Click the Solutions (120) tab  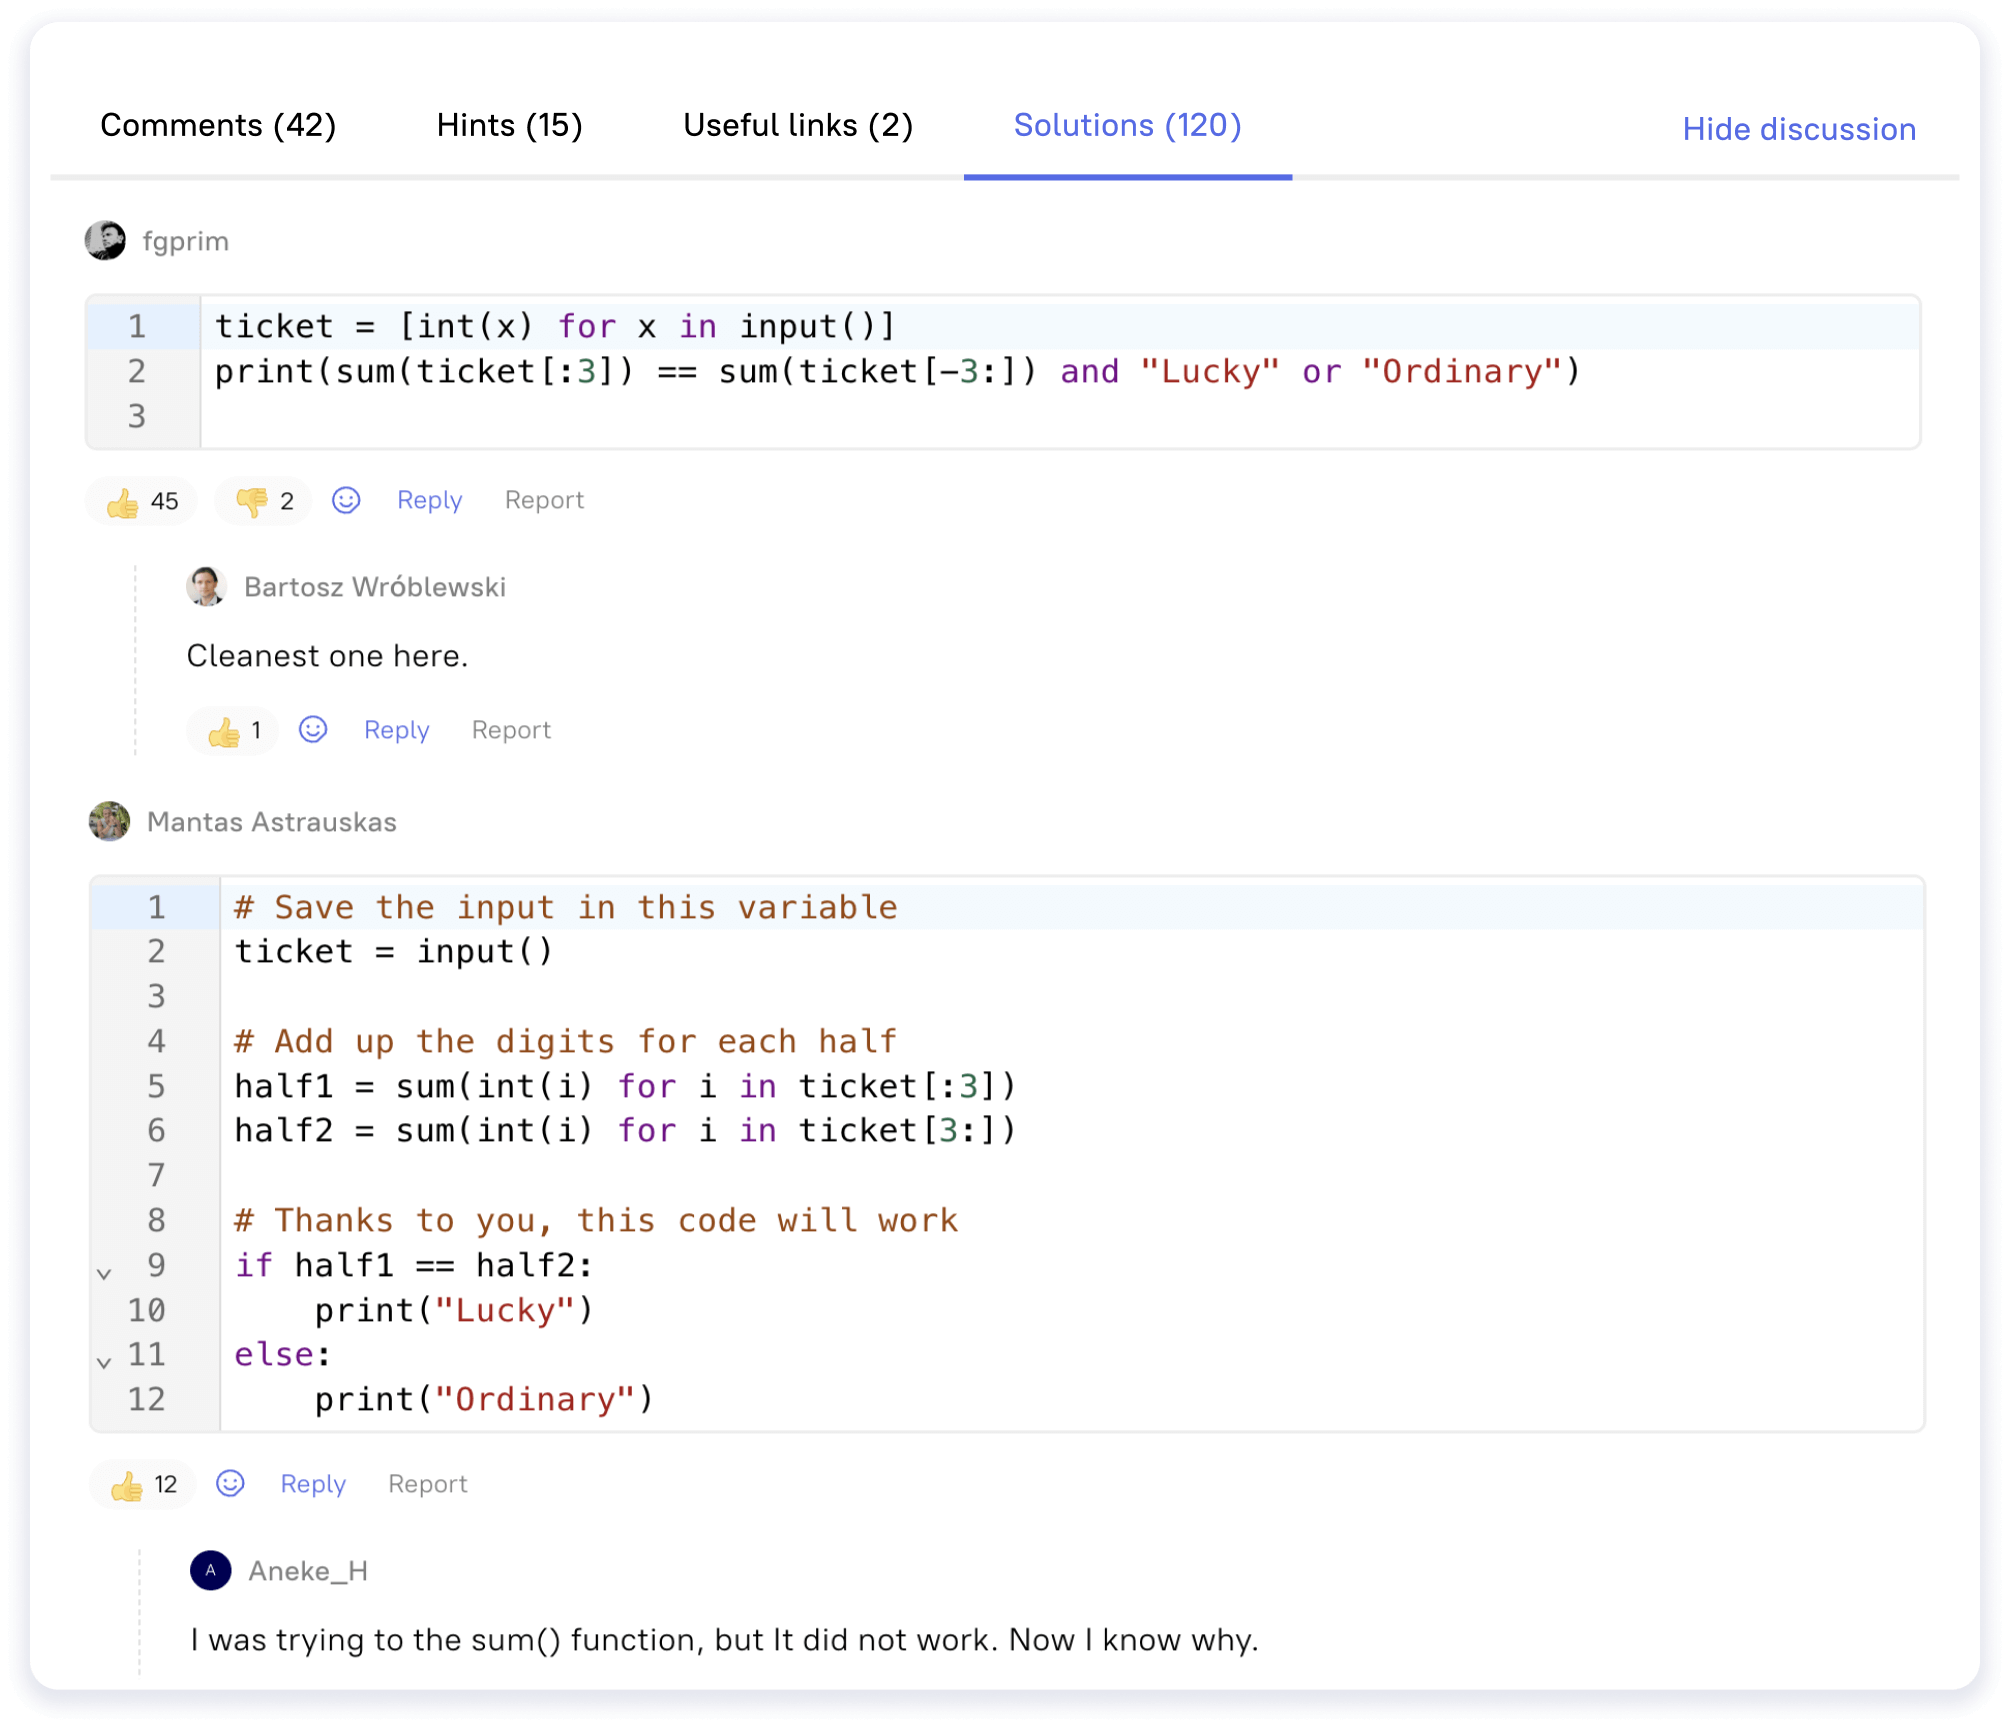1127,126
